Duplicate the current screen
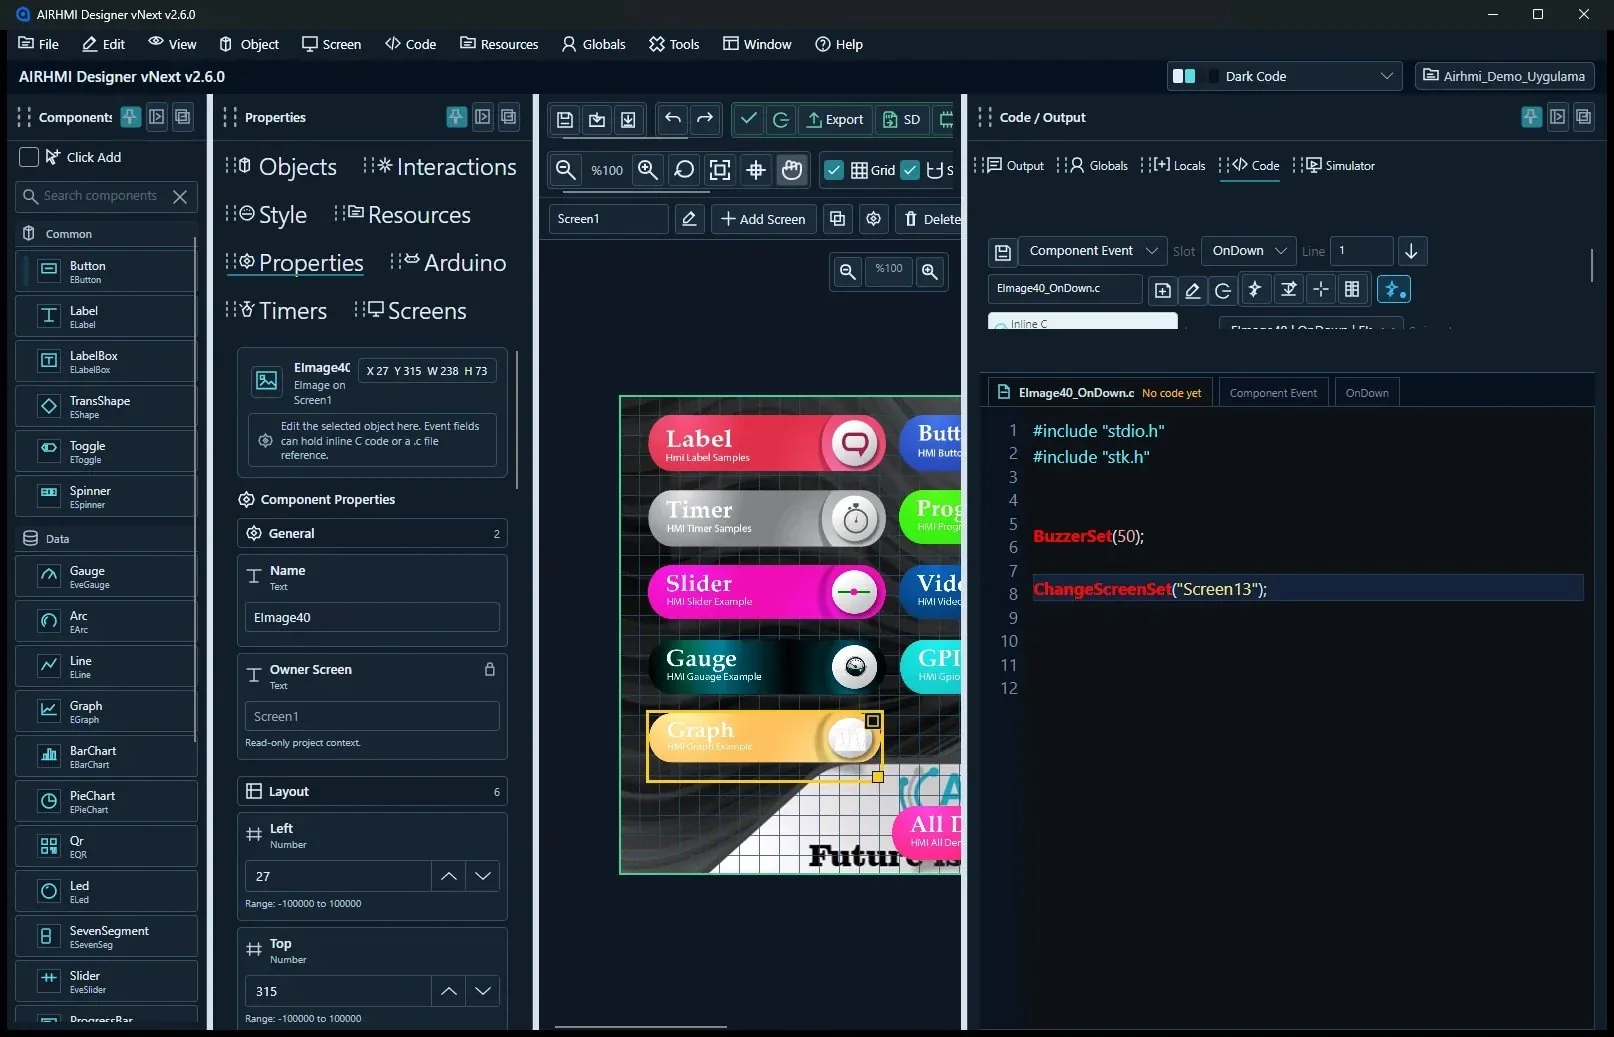Viewport: 1614px width, 1037px height. (x=838, y=219)
